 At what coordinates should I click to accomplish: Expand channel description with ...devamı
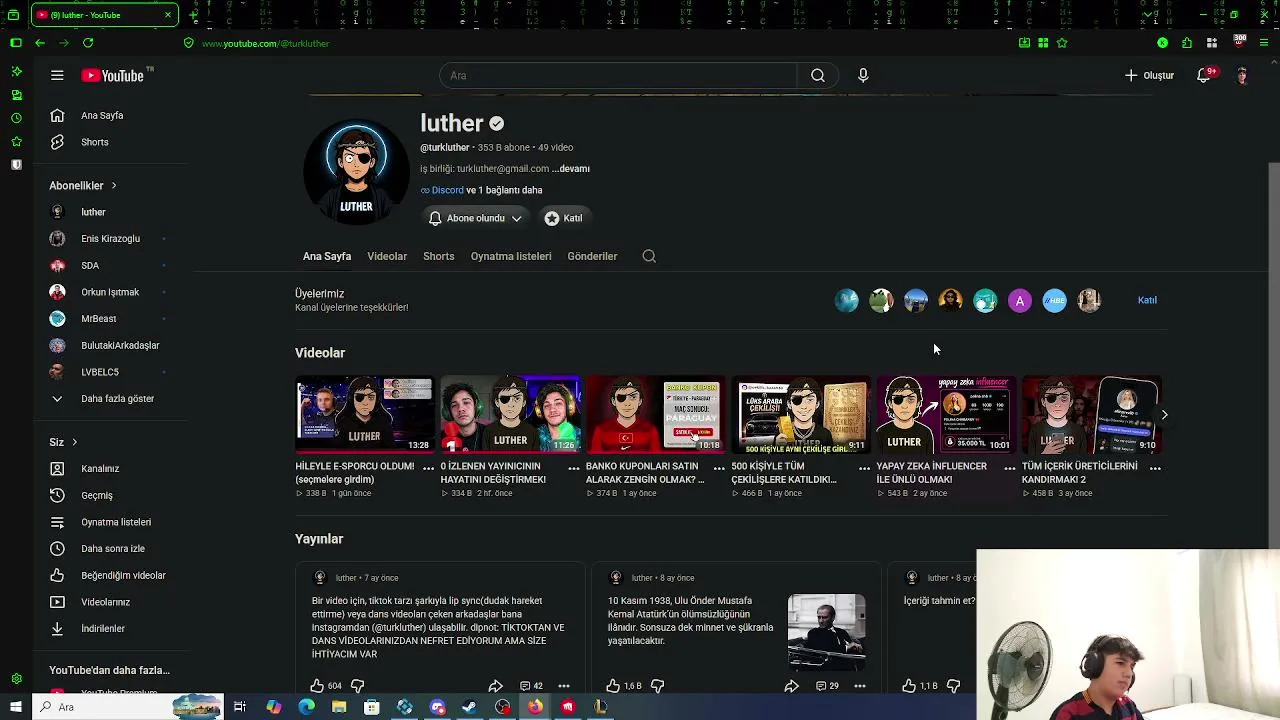click(x=571, y=169)
